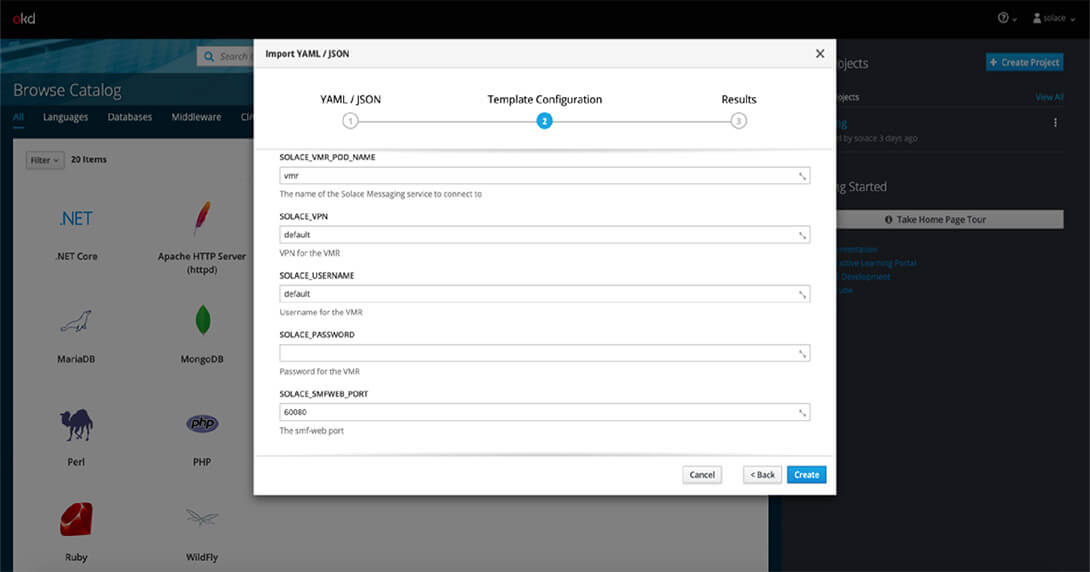Image resolution: width=1090 pixels, height=572 pixels.
Task: Expand the SOLACE_PASSWORD field resize icon
Action: pos(802,354)
